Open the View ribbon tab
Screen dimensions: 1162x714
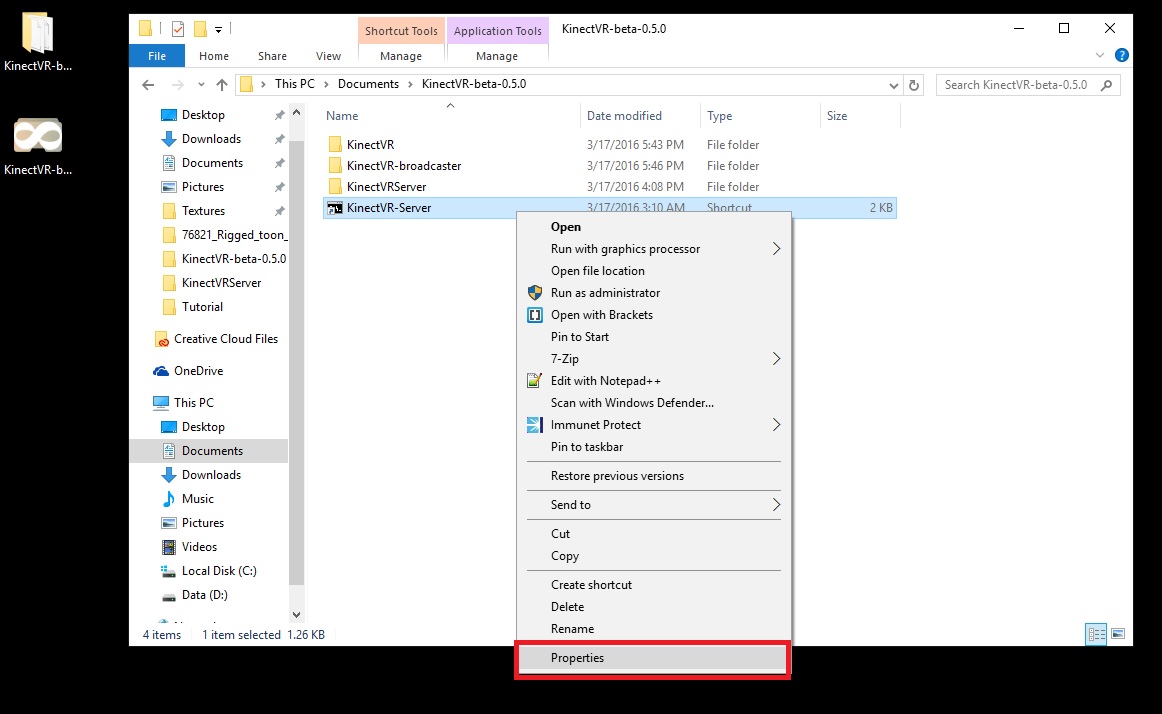(x=328, y=56)
